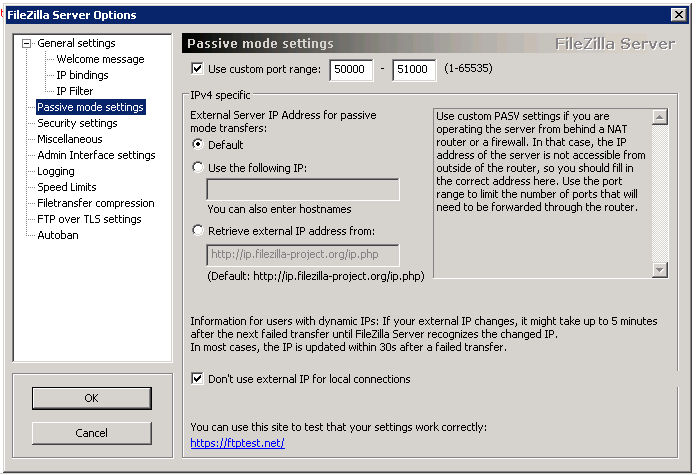Select the Default external IP radio button
Screen dimensions: 697x475
click(x=198, y=144)
